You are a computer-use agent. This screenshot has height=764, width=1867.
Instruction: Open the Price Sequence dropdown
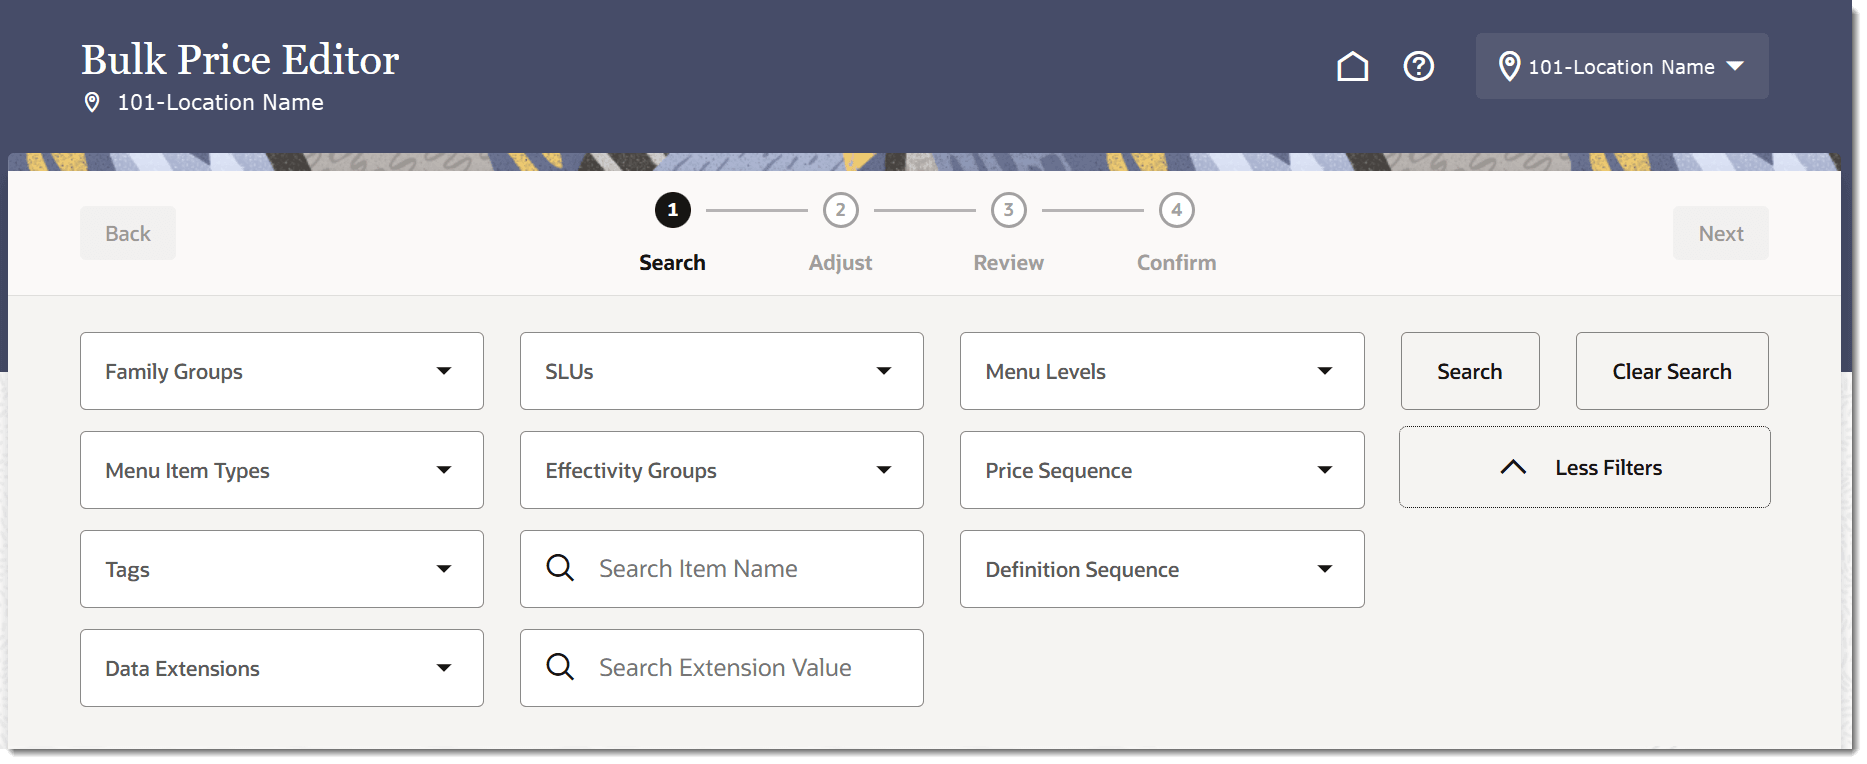coord(1162,470)
